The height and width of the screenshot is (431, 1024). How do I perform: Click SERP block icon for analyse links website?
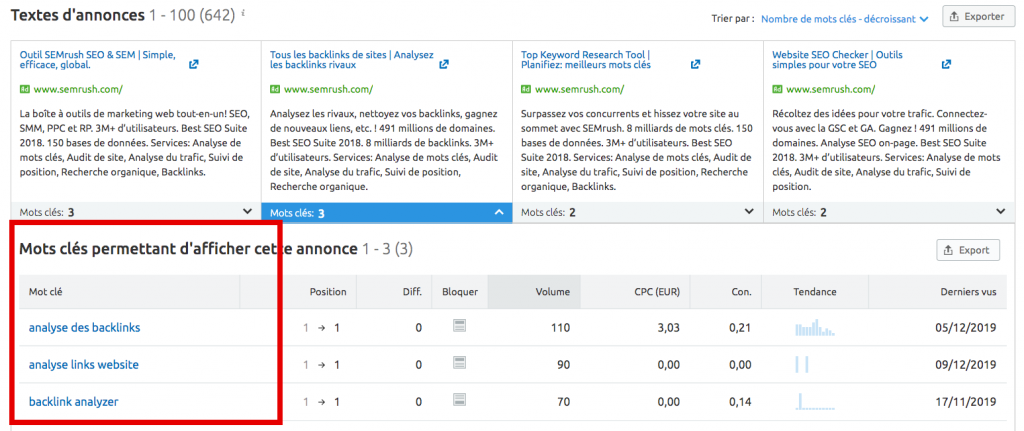point(460,363)
